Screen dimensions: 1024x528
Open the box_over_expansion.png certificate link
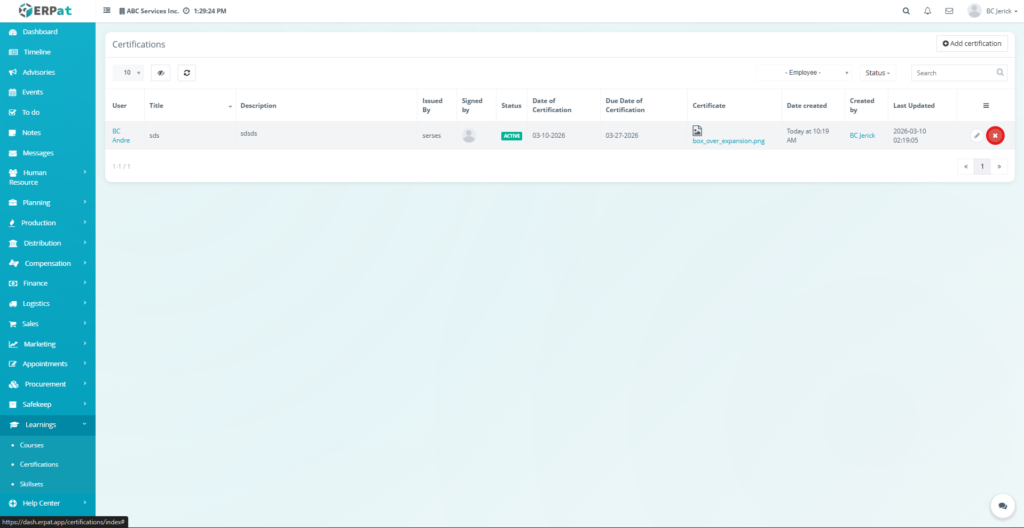(x=728, y=142)
